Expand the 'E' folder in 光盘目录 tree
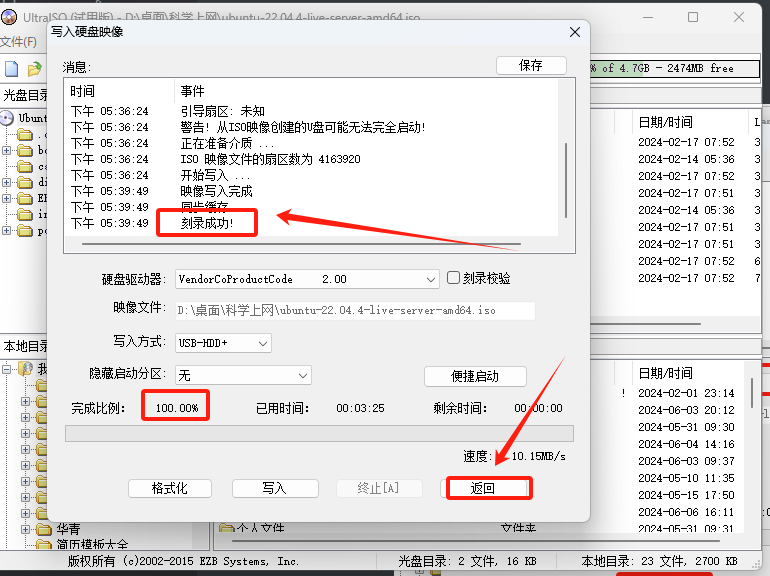Screen dimensions: 770x576 coord(6,198)
